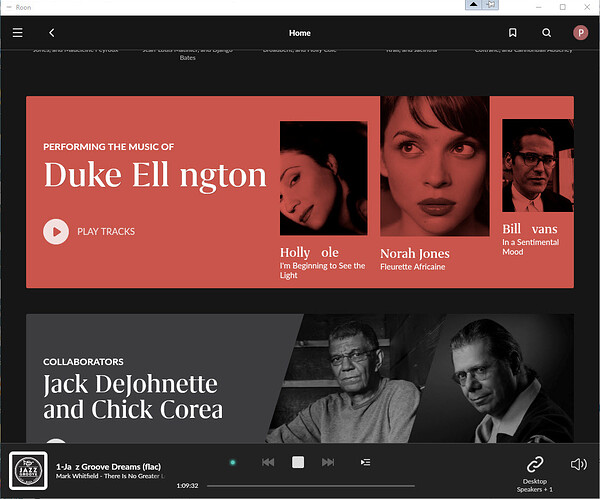Click the teal signal path dot
The width and height of the screenshot is (600, 499).
(x=233, y=463)
